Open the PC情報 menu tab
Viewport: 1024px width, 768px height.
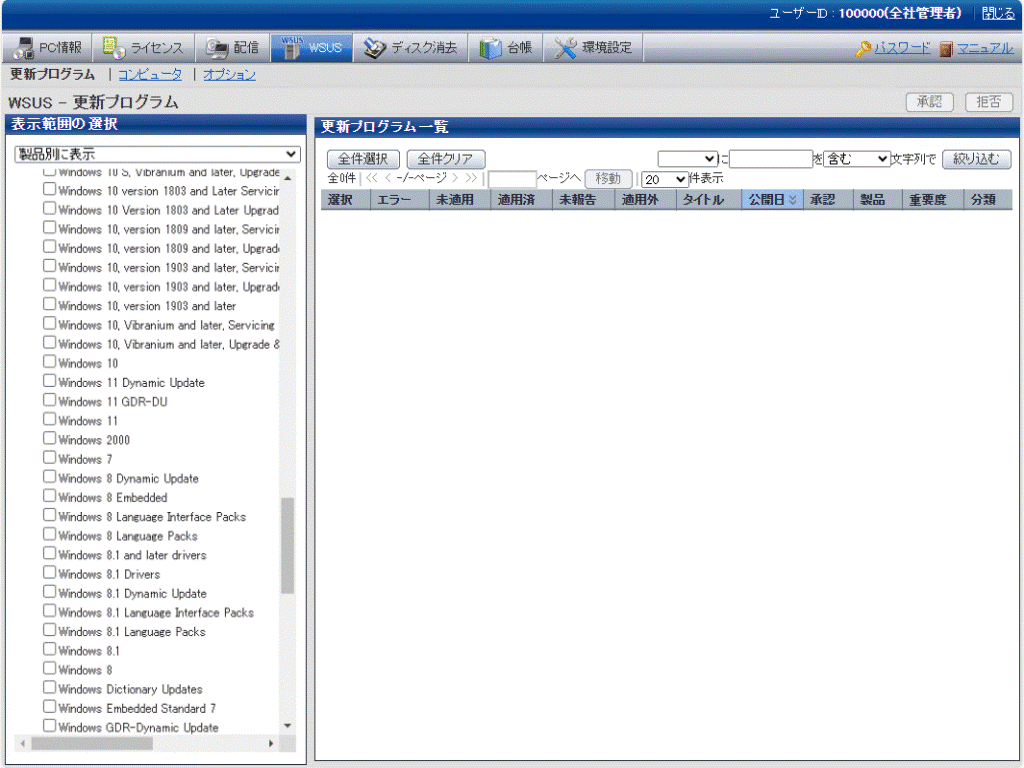48,48
